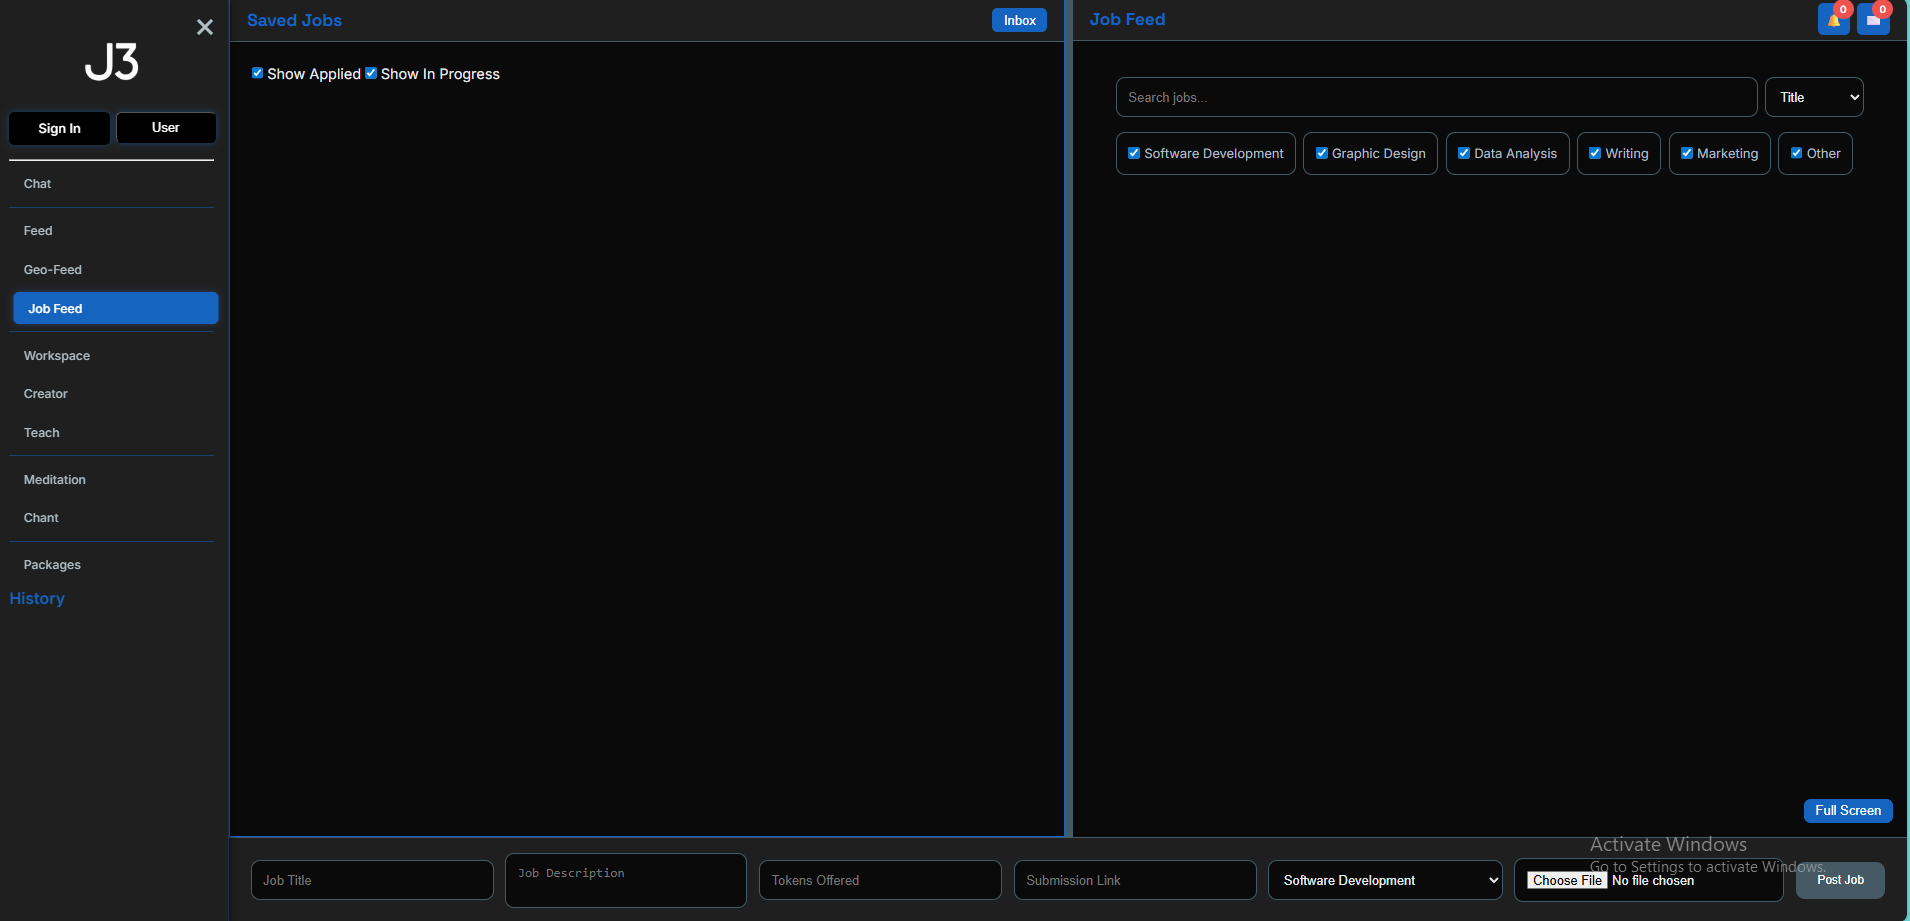Disable the Software Development filter checkbox

[1134, 153]
